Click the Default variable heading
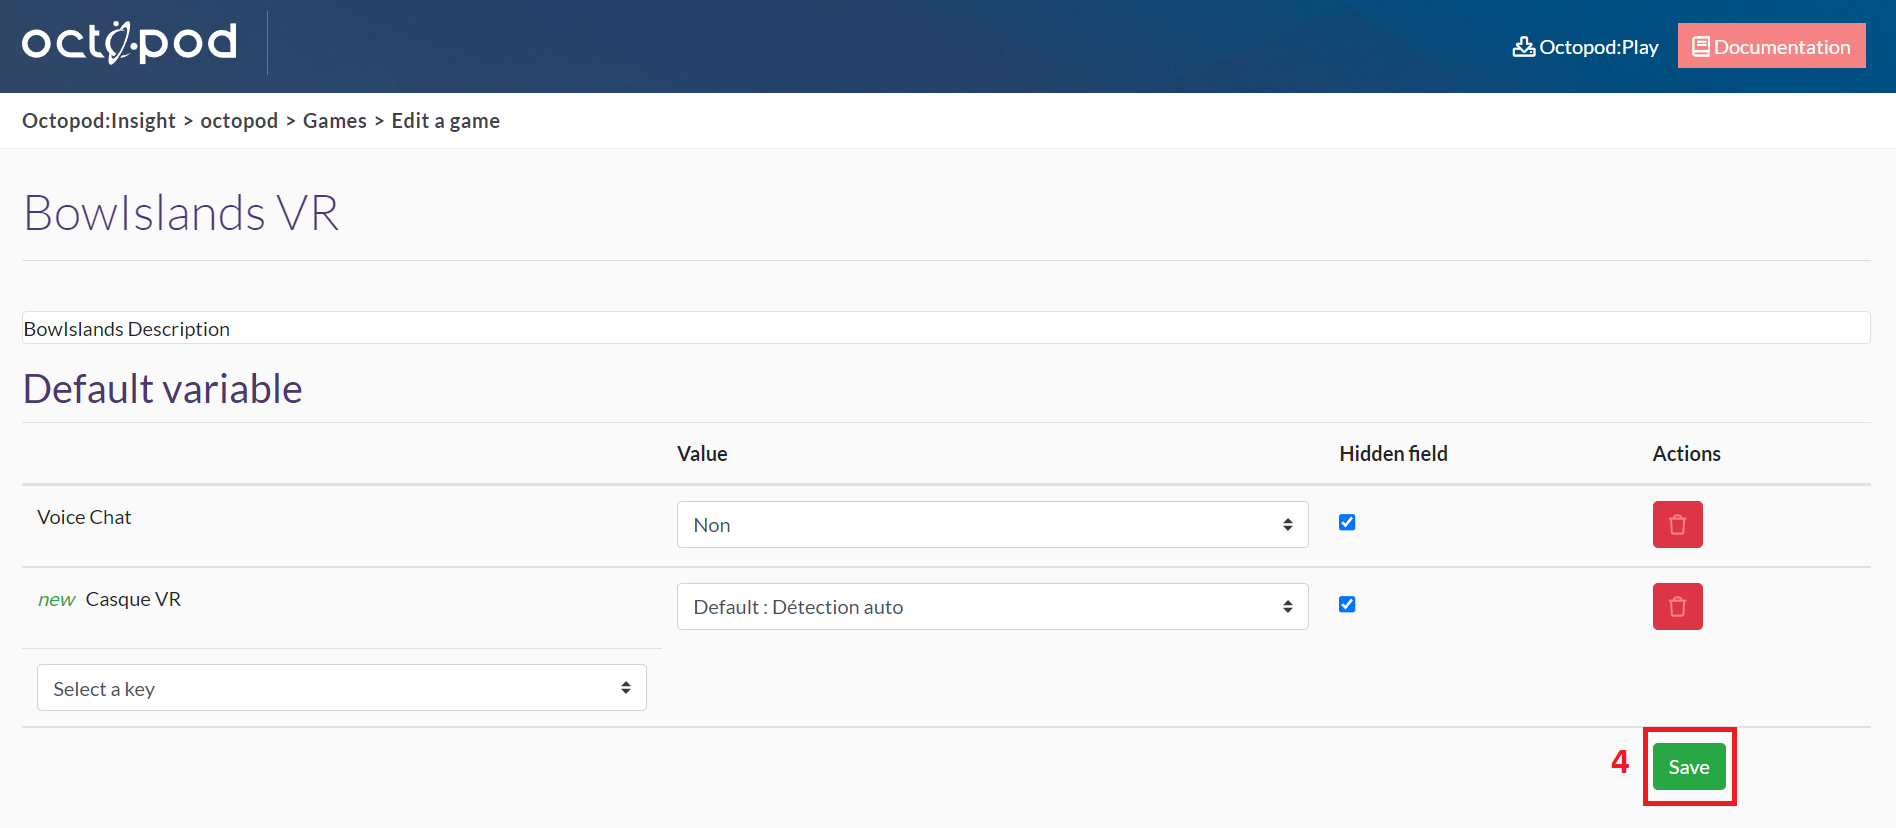1896x828 pixels. (x=163, y=389)
